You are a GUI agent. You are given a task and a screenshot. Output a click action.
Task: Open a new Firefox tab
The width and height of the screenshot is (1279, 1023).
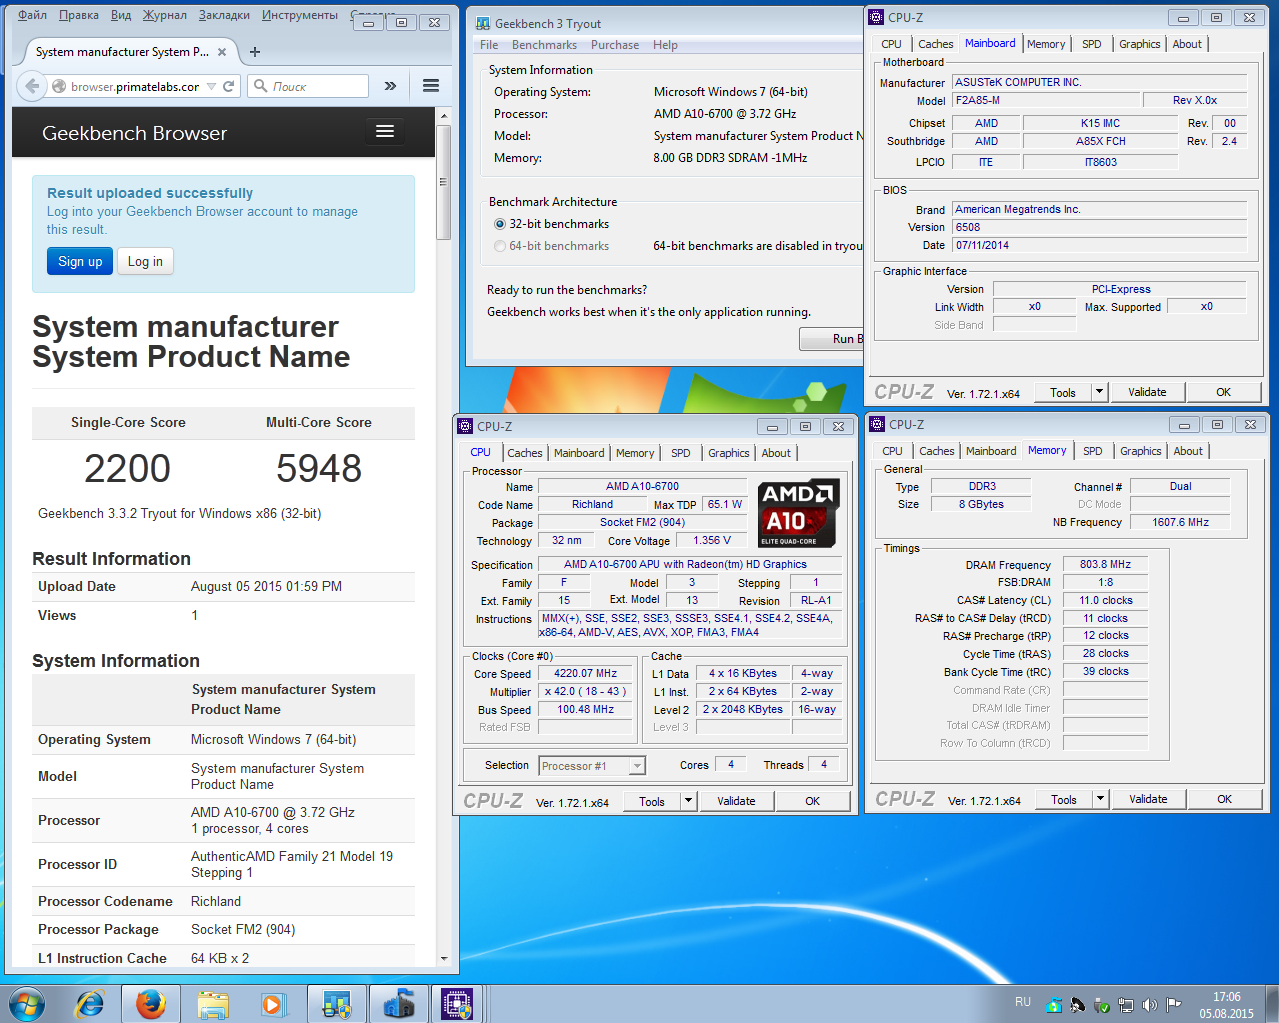point(255,52)
